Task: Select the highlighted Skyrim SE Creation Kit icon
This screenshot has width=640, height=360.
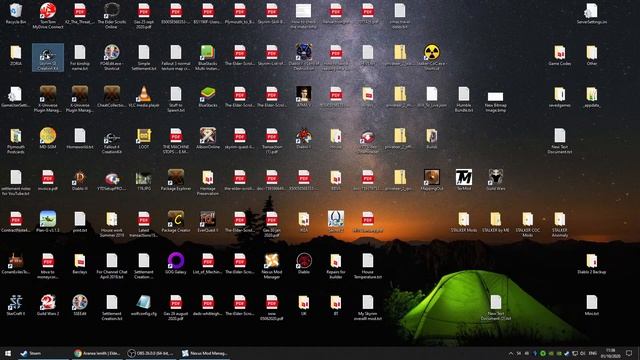Action: point(48,58)
